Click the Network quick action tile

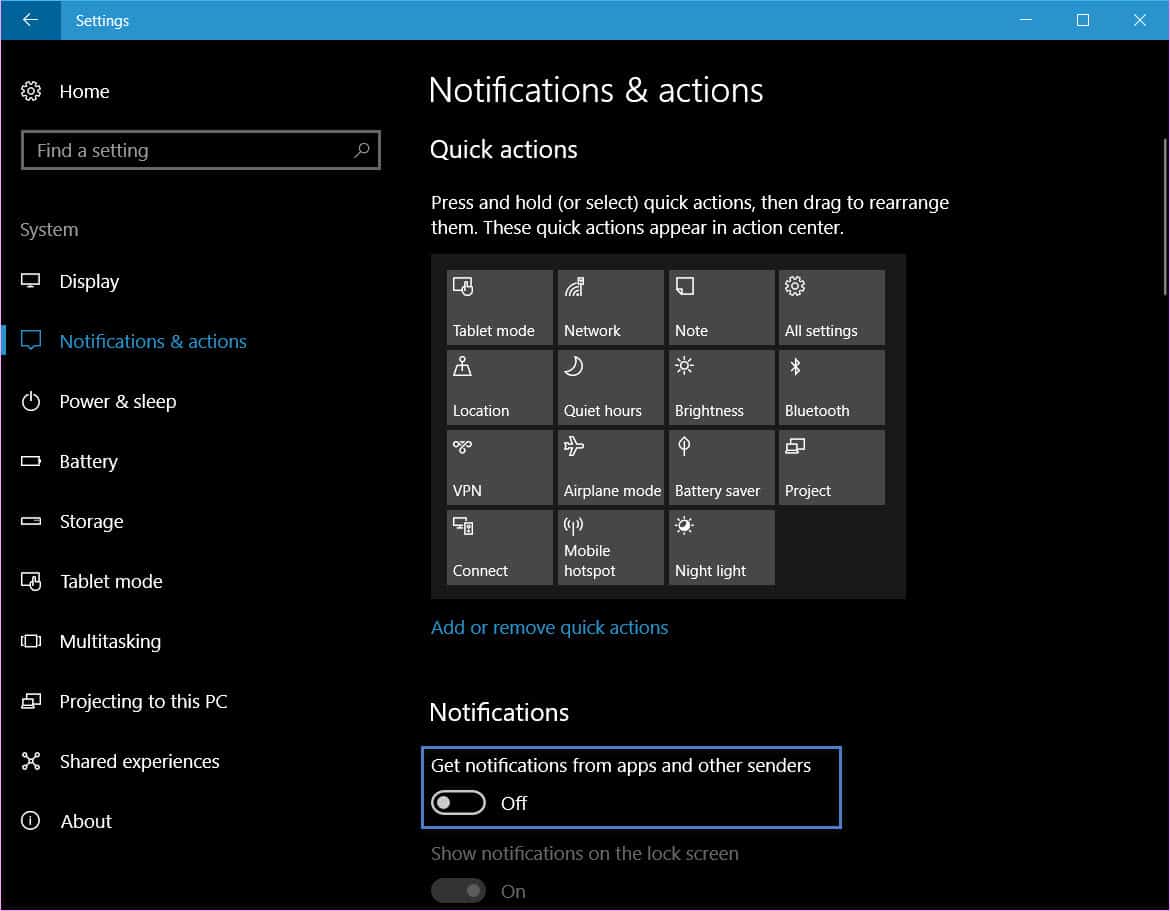coord(610,307)
